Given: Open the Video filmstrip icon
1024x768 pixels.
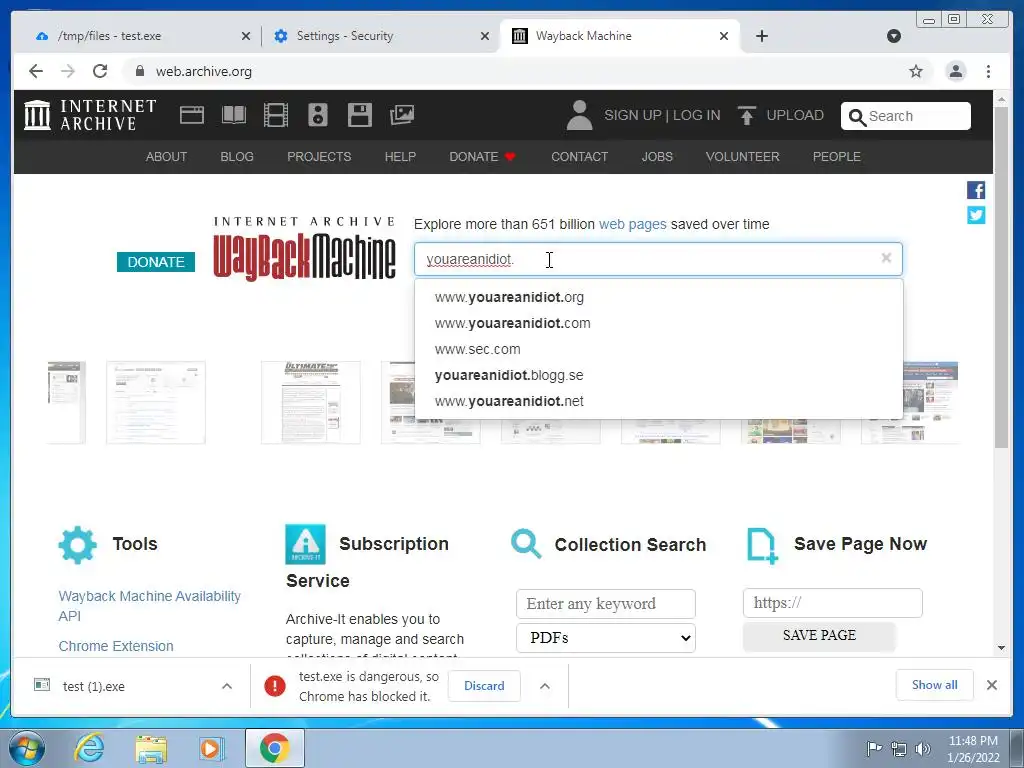Looking at the screenshot, I should click(276, 115).
